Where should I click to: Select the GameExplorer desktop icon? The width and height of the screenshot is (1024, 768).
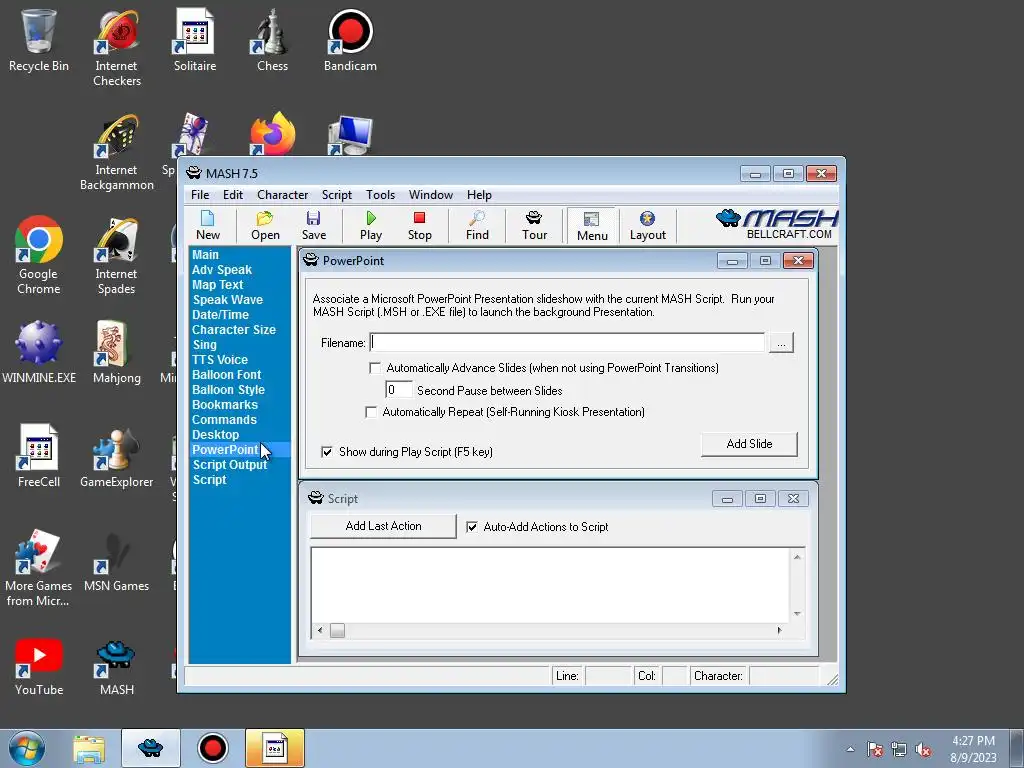click(x=116, y=456)
